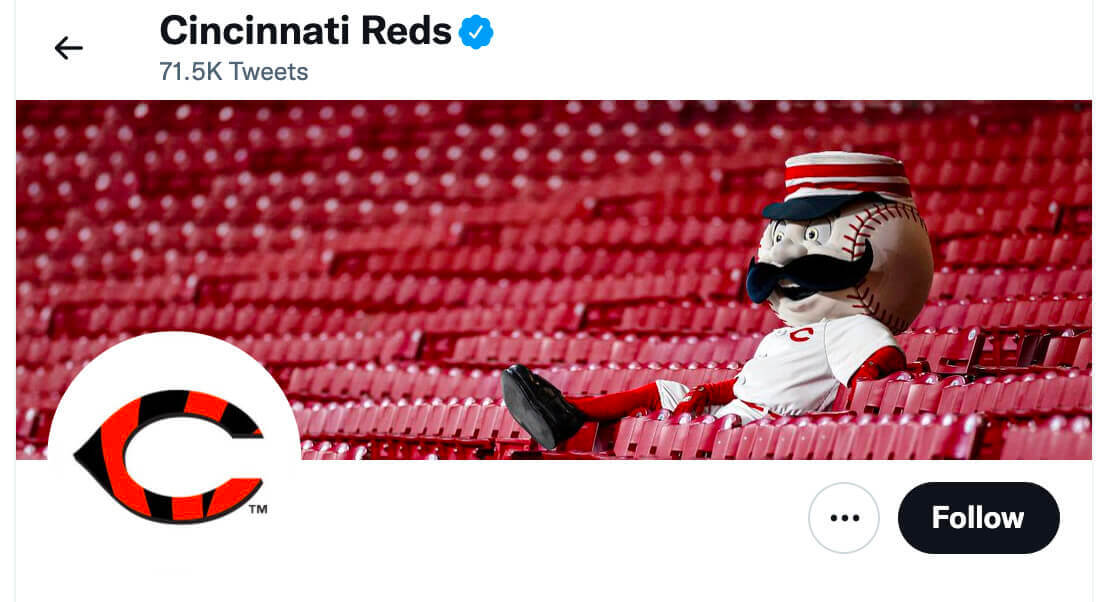Open the three-dot more options button
Image resolution: width=1102 pixels, height=602 pixels.
pos(843,518)
